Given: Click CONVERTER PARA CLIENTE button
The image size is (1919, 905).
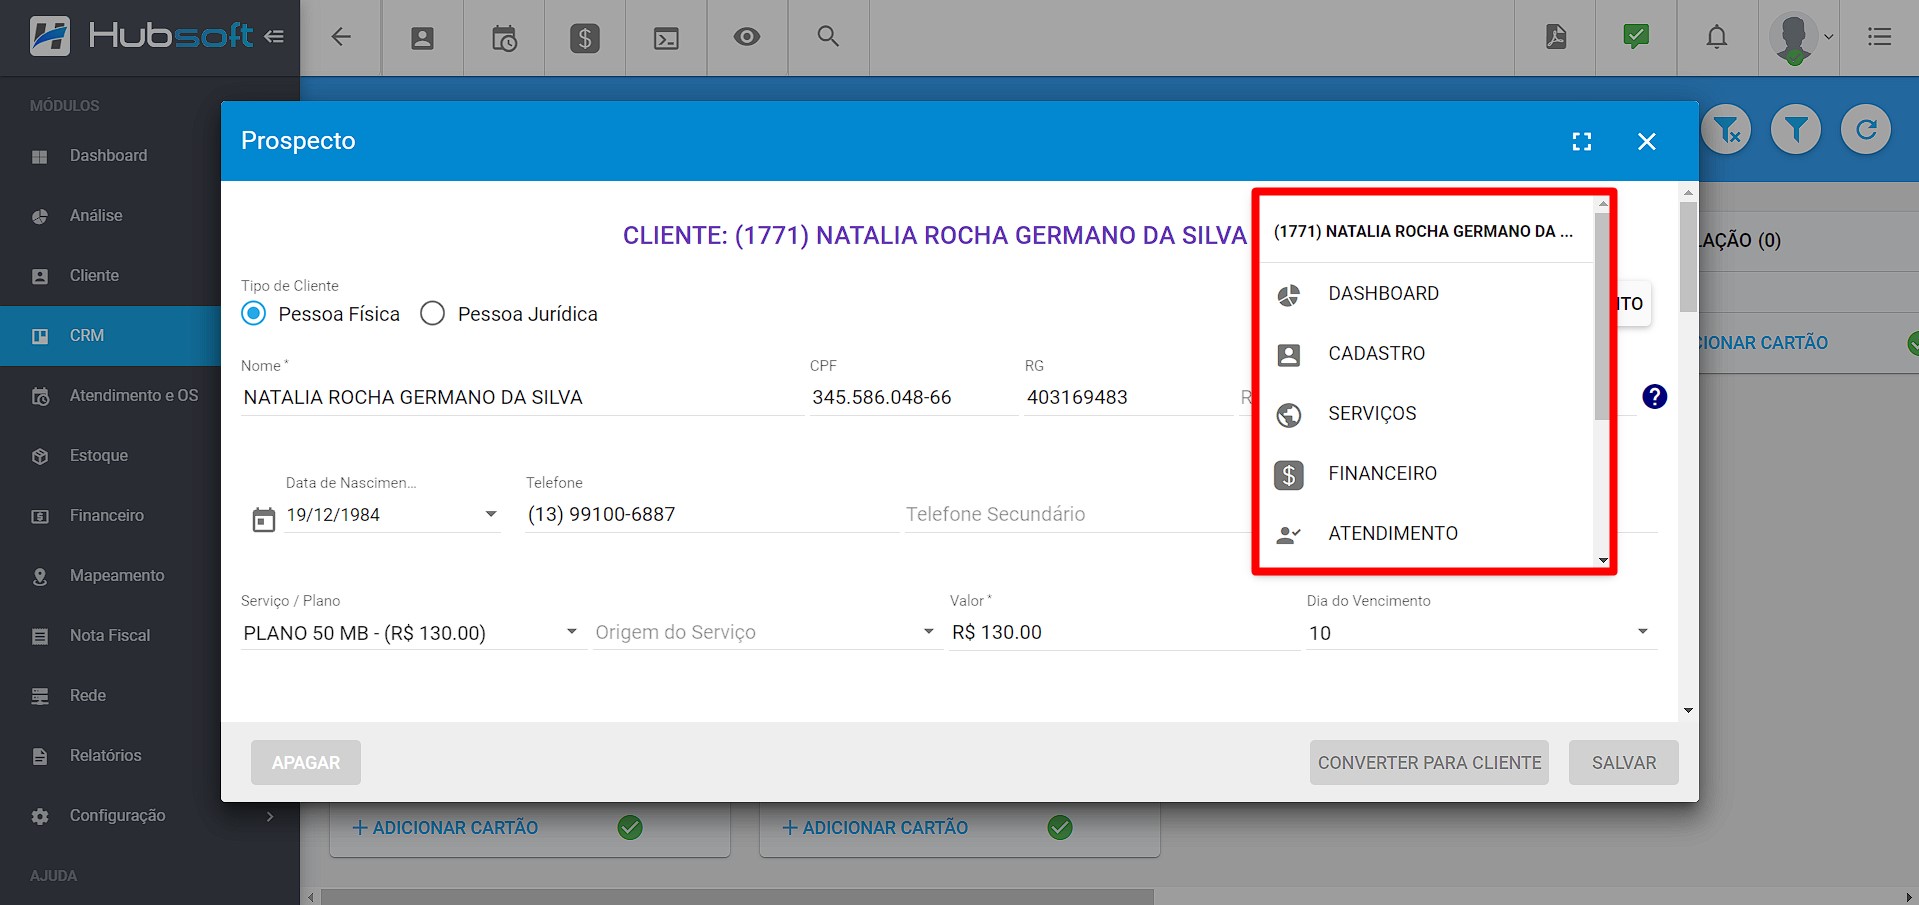Looking at the screenshot, I should tap(1429, 763).
